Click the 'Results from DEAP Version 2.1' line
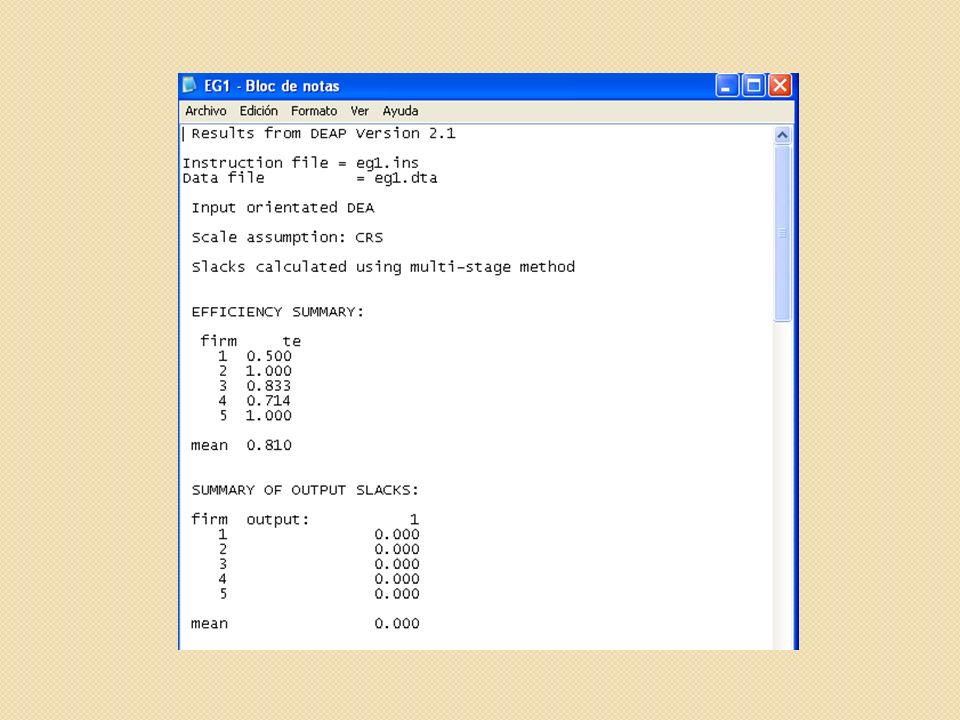Screen dimensions: 960x720 [x=323, y=133]
